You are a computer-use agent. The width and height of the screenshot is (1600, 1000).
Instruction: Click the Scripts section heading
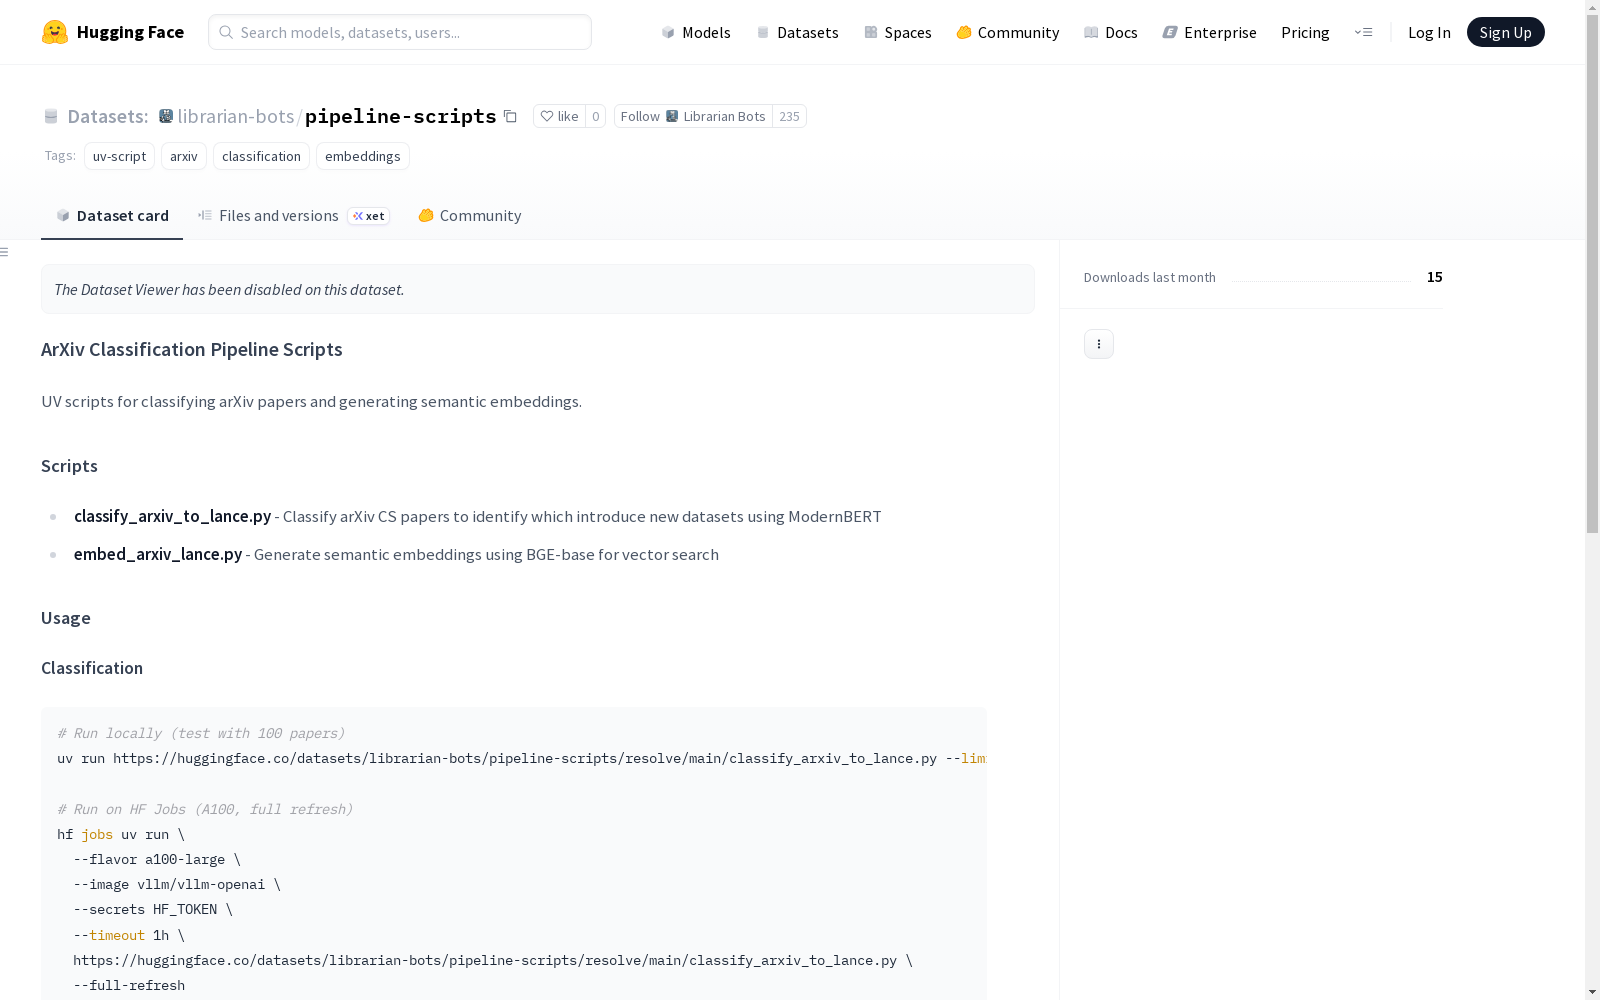click(69, 466)
